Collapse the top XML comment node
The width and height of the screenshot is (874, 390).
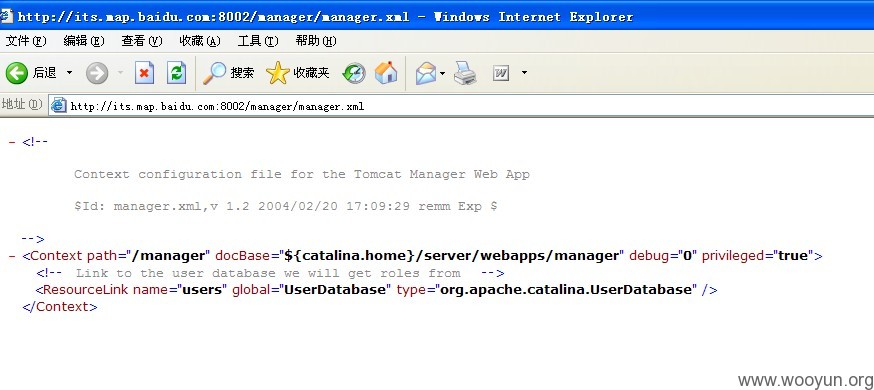[x=12, y=142]
